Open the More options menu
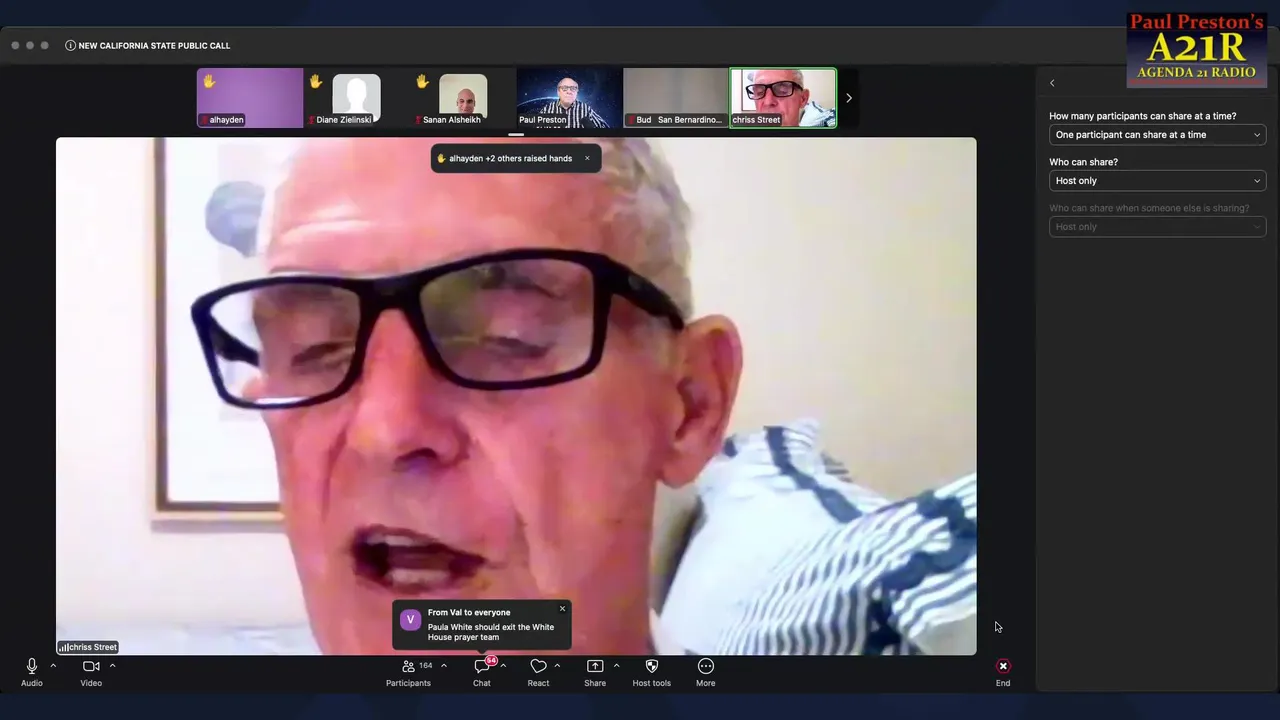The image size is (1280, 720). (x=706, y=672)
